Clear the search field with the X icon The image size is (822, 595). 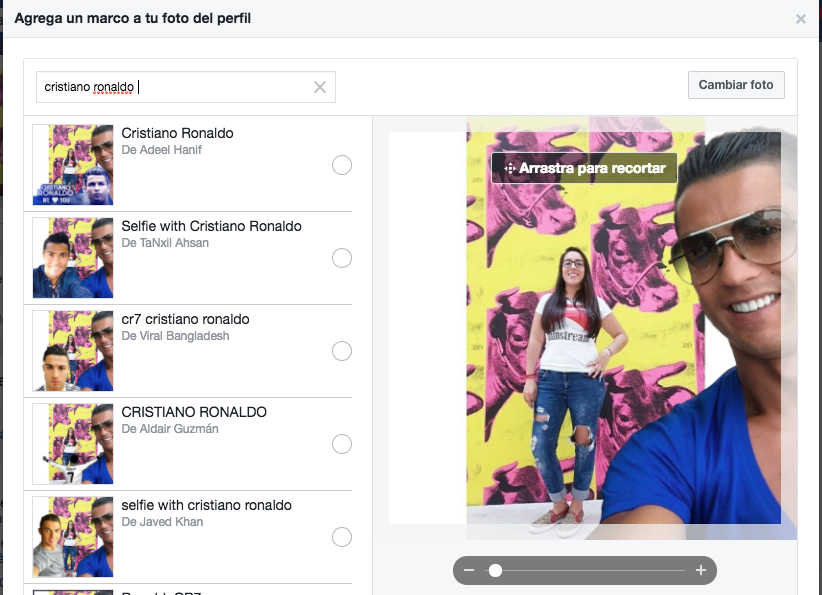coord(320,87)
